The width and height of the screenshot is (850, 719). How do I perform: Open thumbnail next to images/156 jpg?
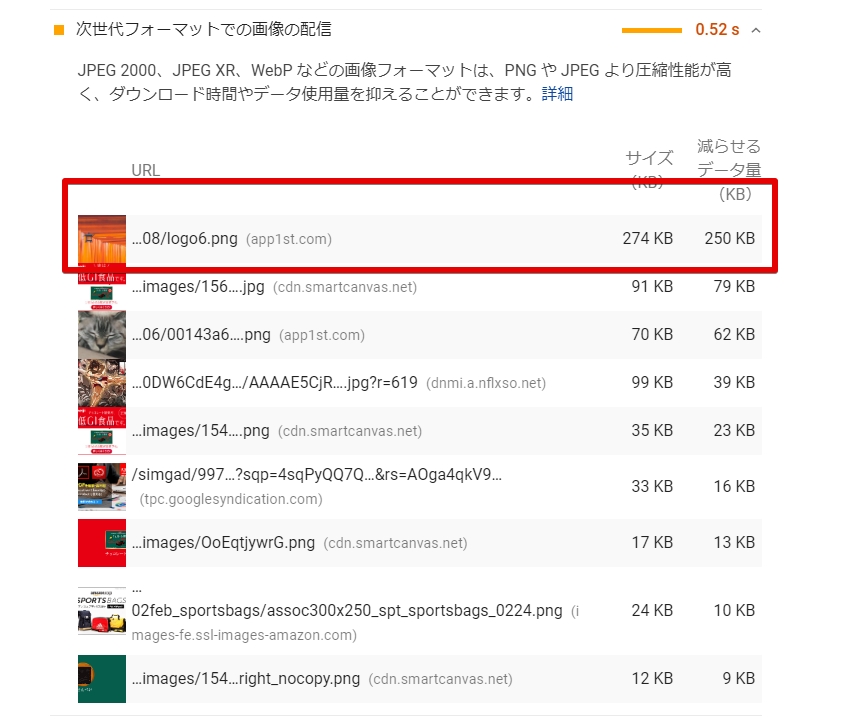102,287
